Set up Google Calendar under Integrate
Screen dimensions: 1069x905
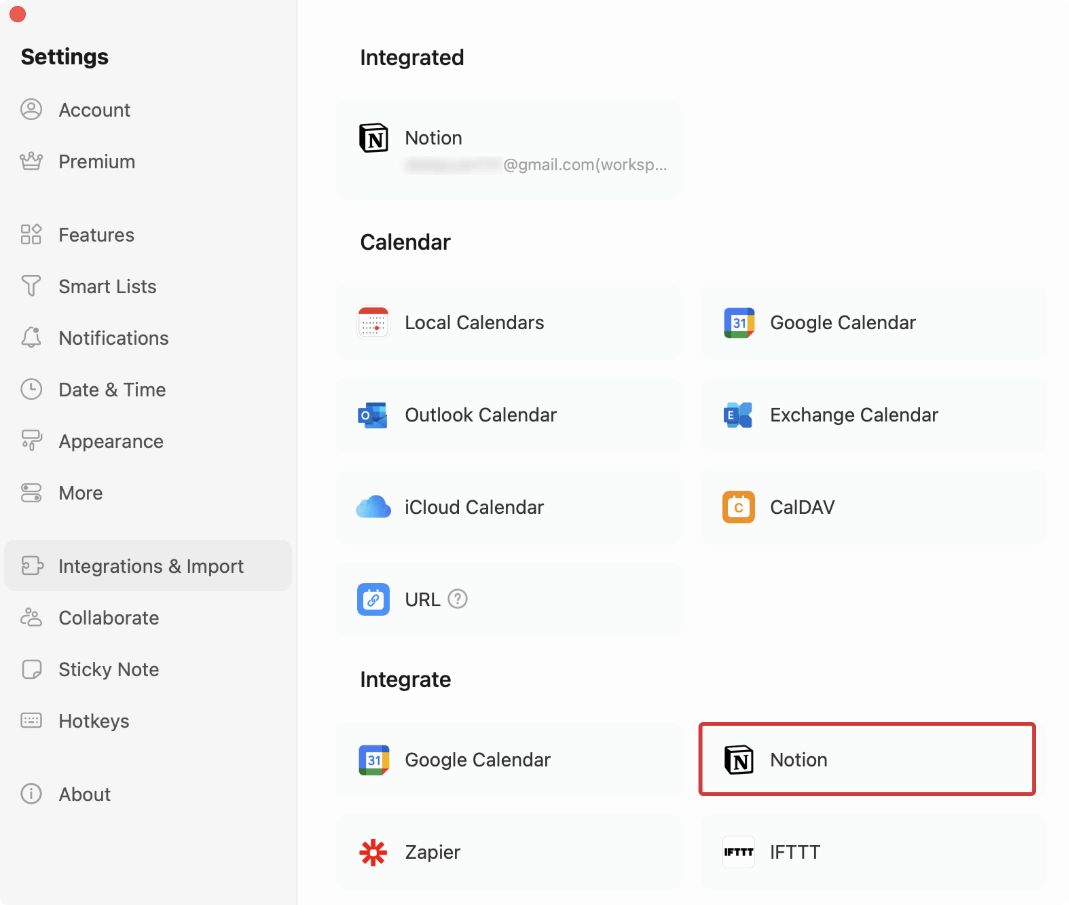(477, 760)
